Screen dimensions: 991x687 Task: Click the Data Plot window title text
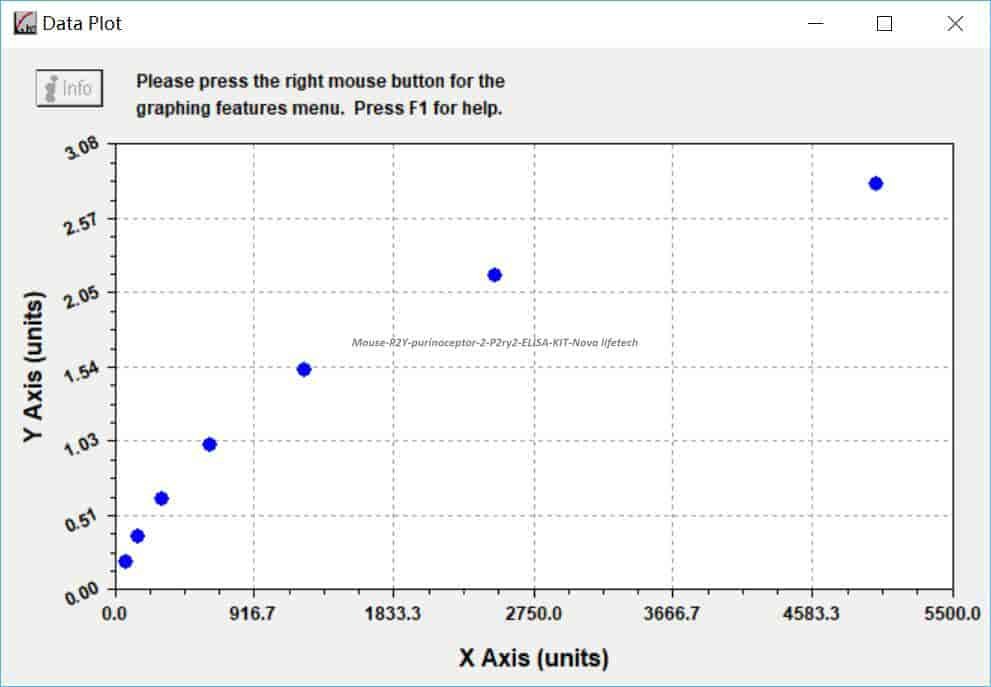pos(82,23)
